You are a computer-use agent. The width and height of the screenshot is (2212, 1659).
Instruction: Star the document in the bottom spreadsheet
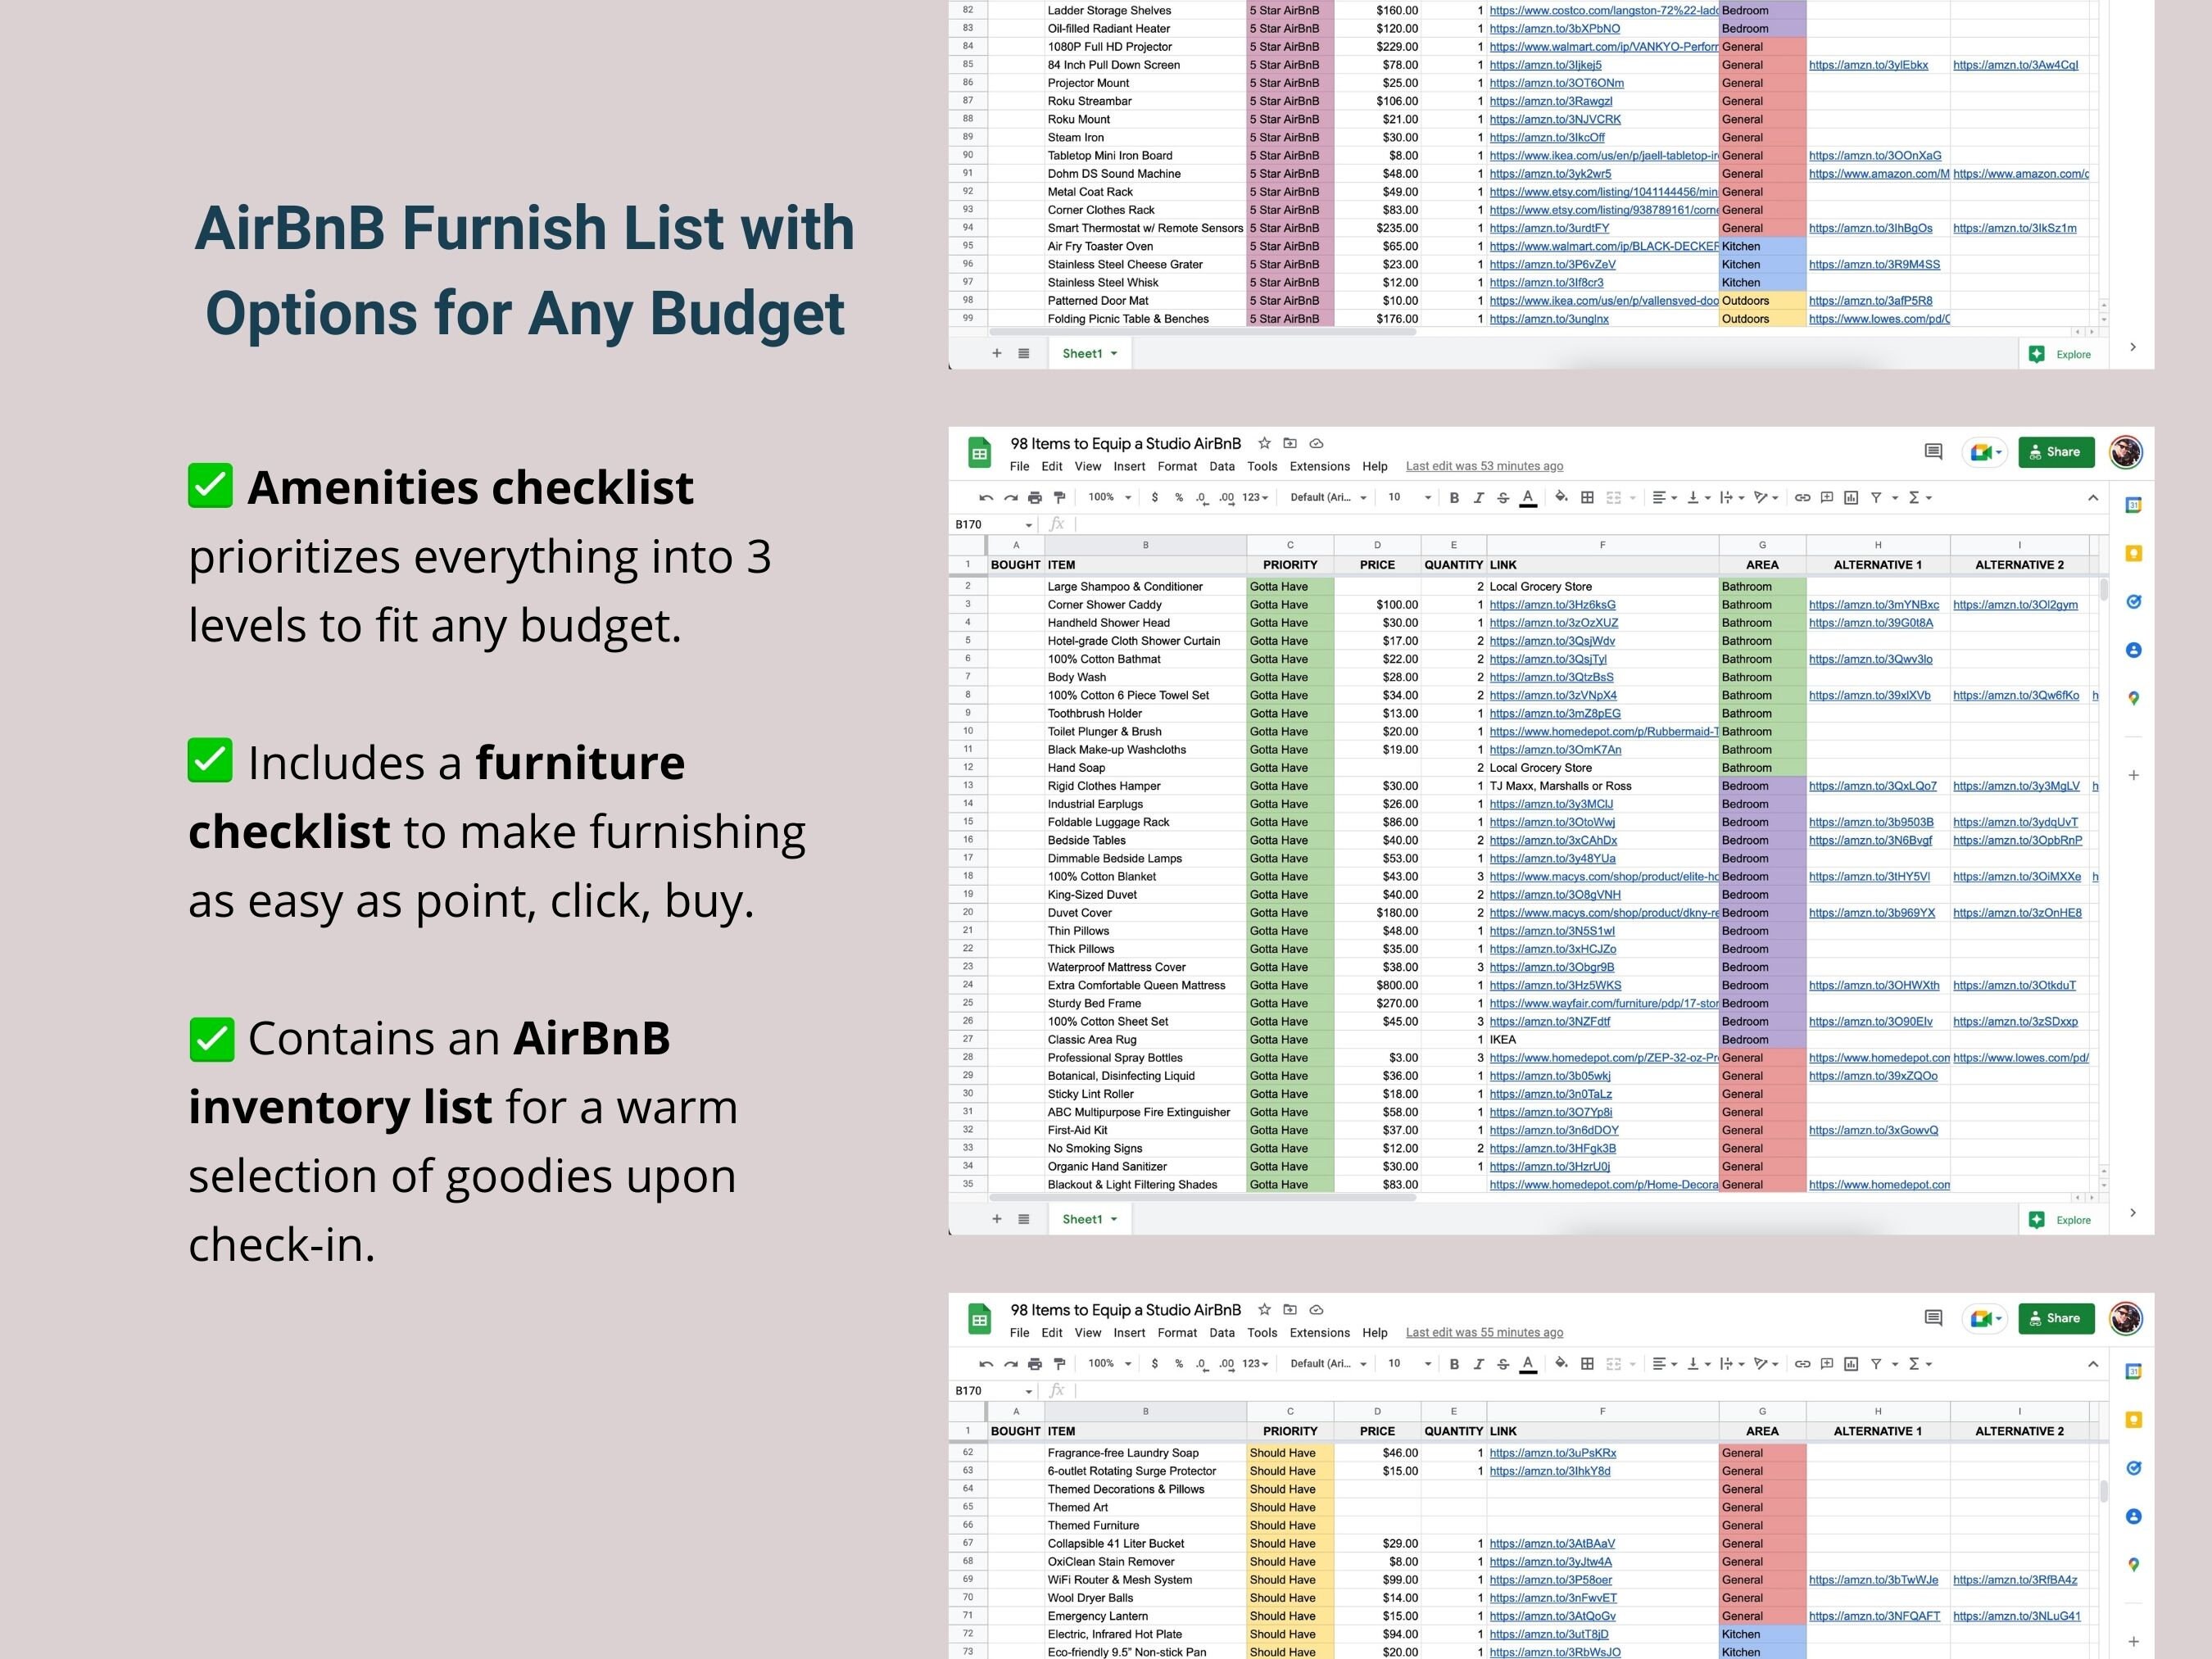[1264, 1309]
